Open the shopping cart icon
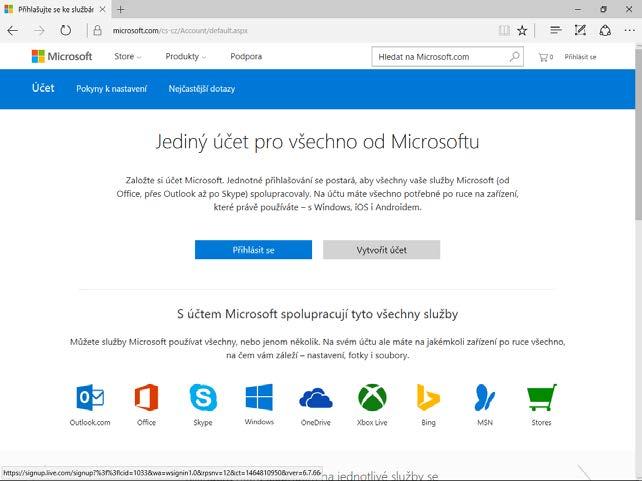 point(545,57)
